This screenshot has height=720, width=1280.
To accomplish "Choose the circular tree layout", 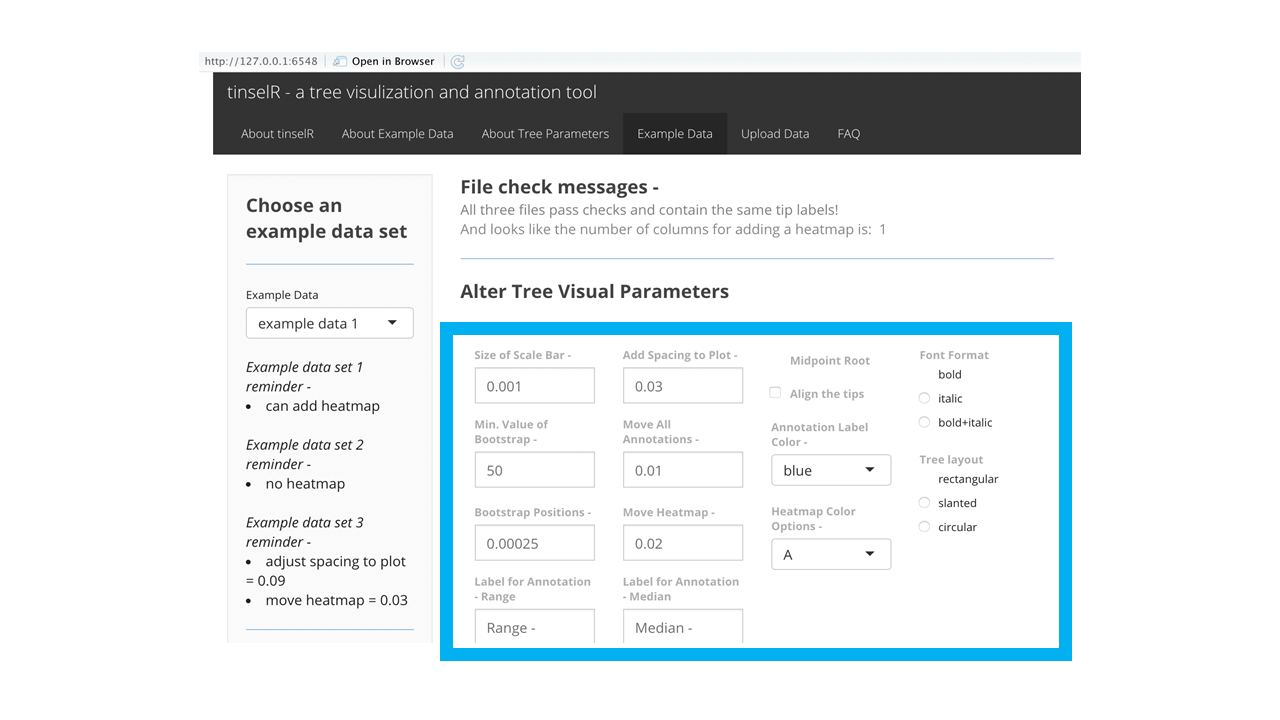I will (x=924, y=527).
